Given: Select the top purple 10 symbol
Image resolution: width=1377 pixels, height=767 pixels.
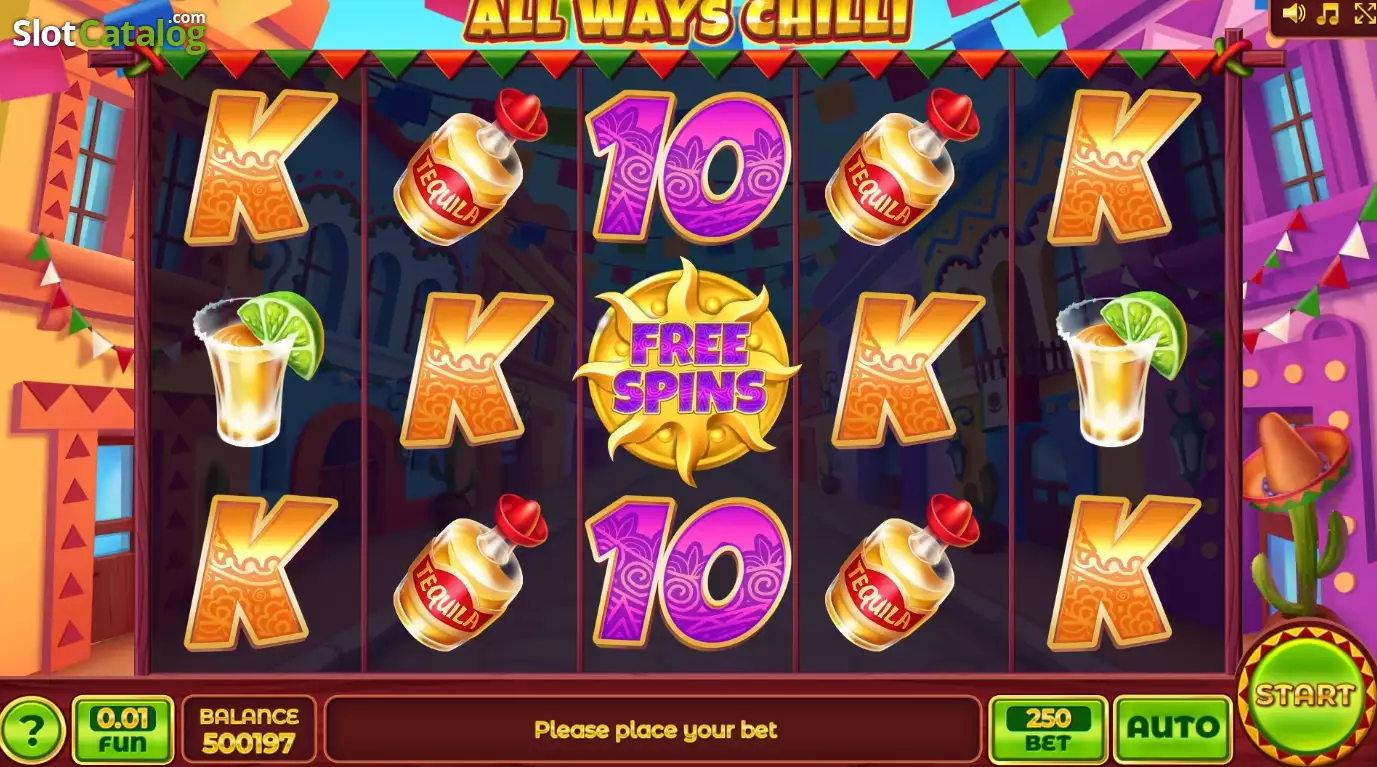Looking at the screenshot, I should pyautogui.click(x=689, y=166).
